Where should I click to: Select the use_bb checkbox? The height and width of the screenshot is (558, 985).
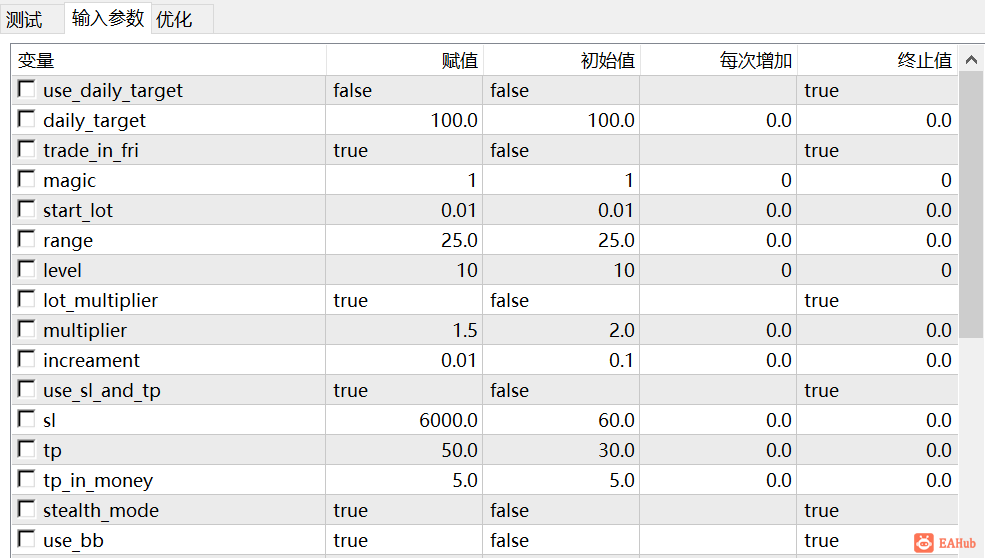coord(26,539)
